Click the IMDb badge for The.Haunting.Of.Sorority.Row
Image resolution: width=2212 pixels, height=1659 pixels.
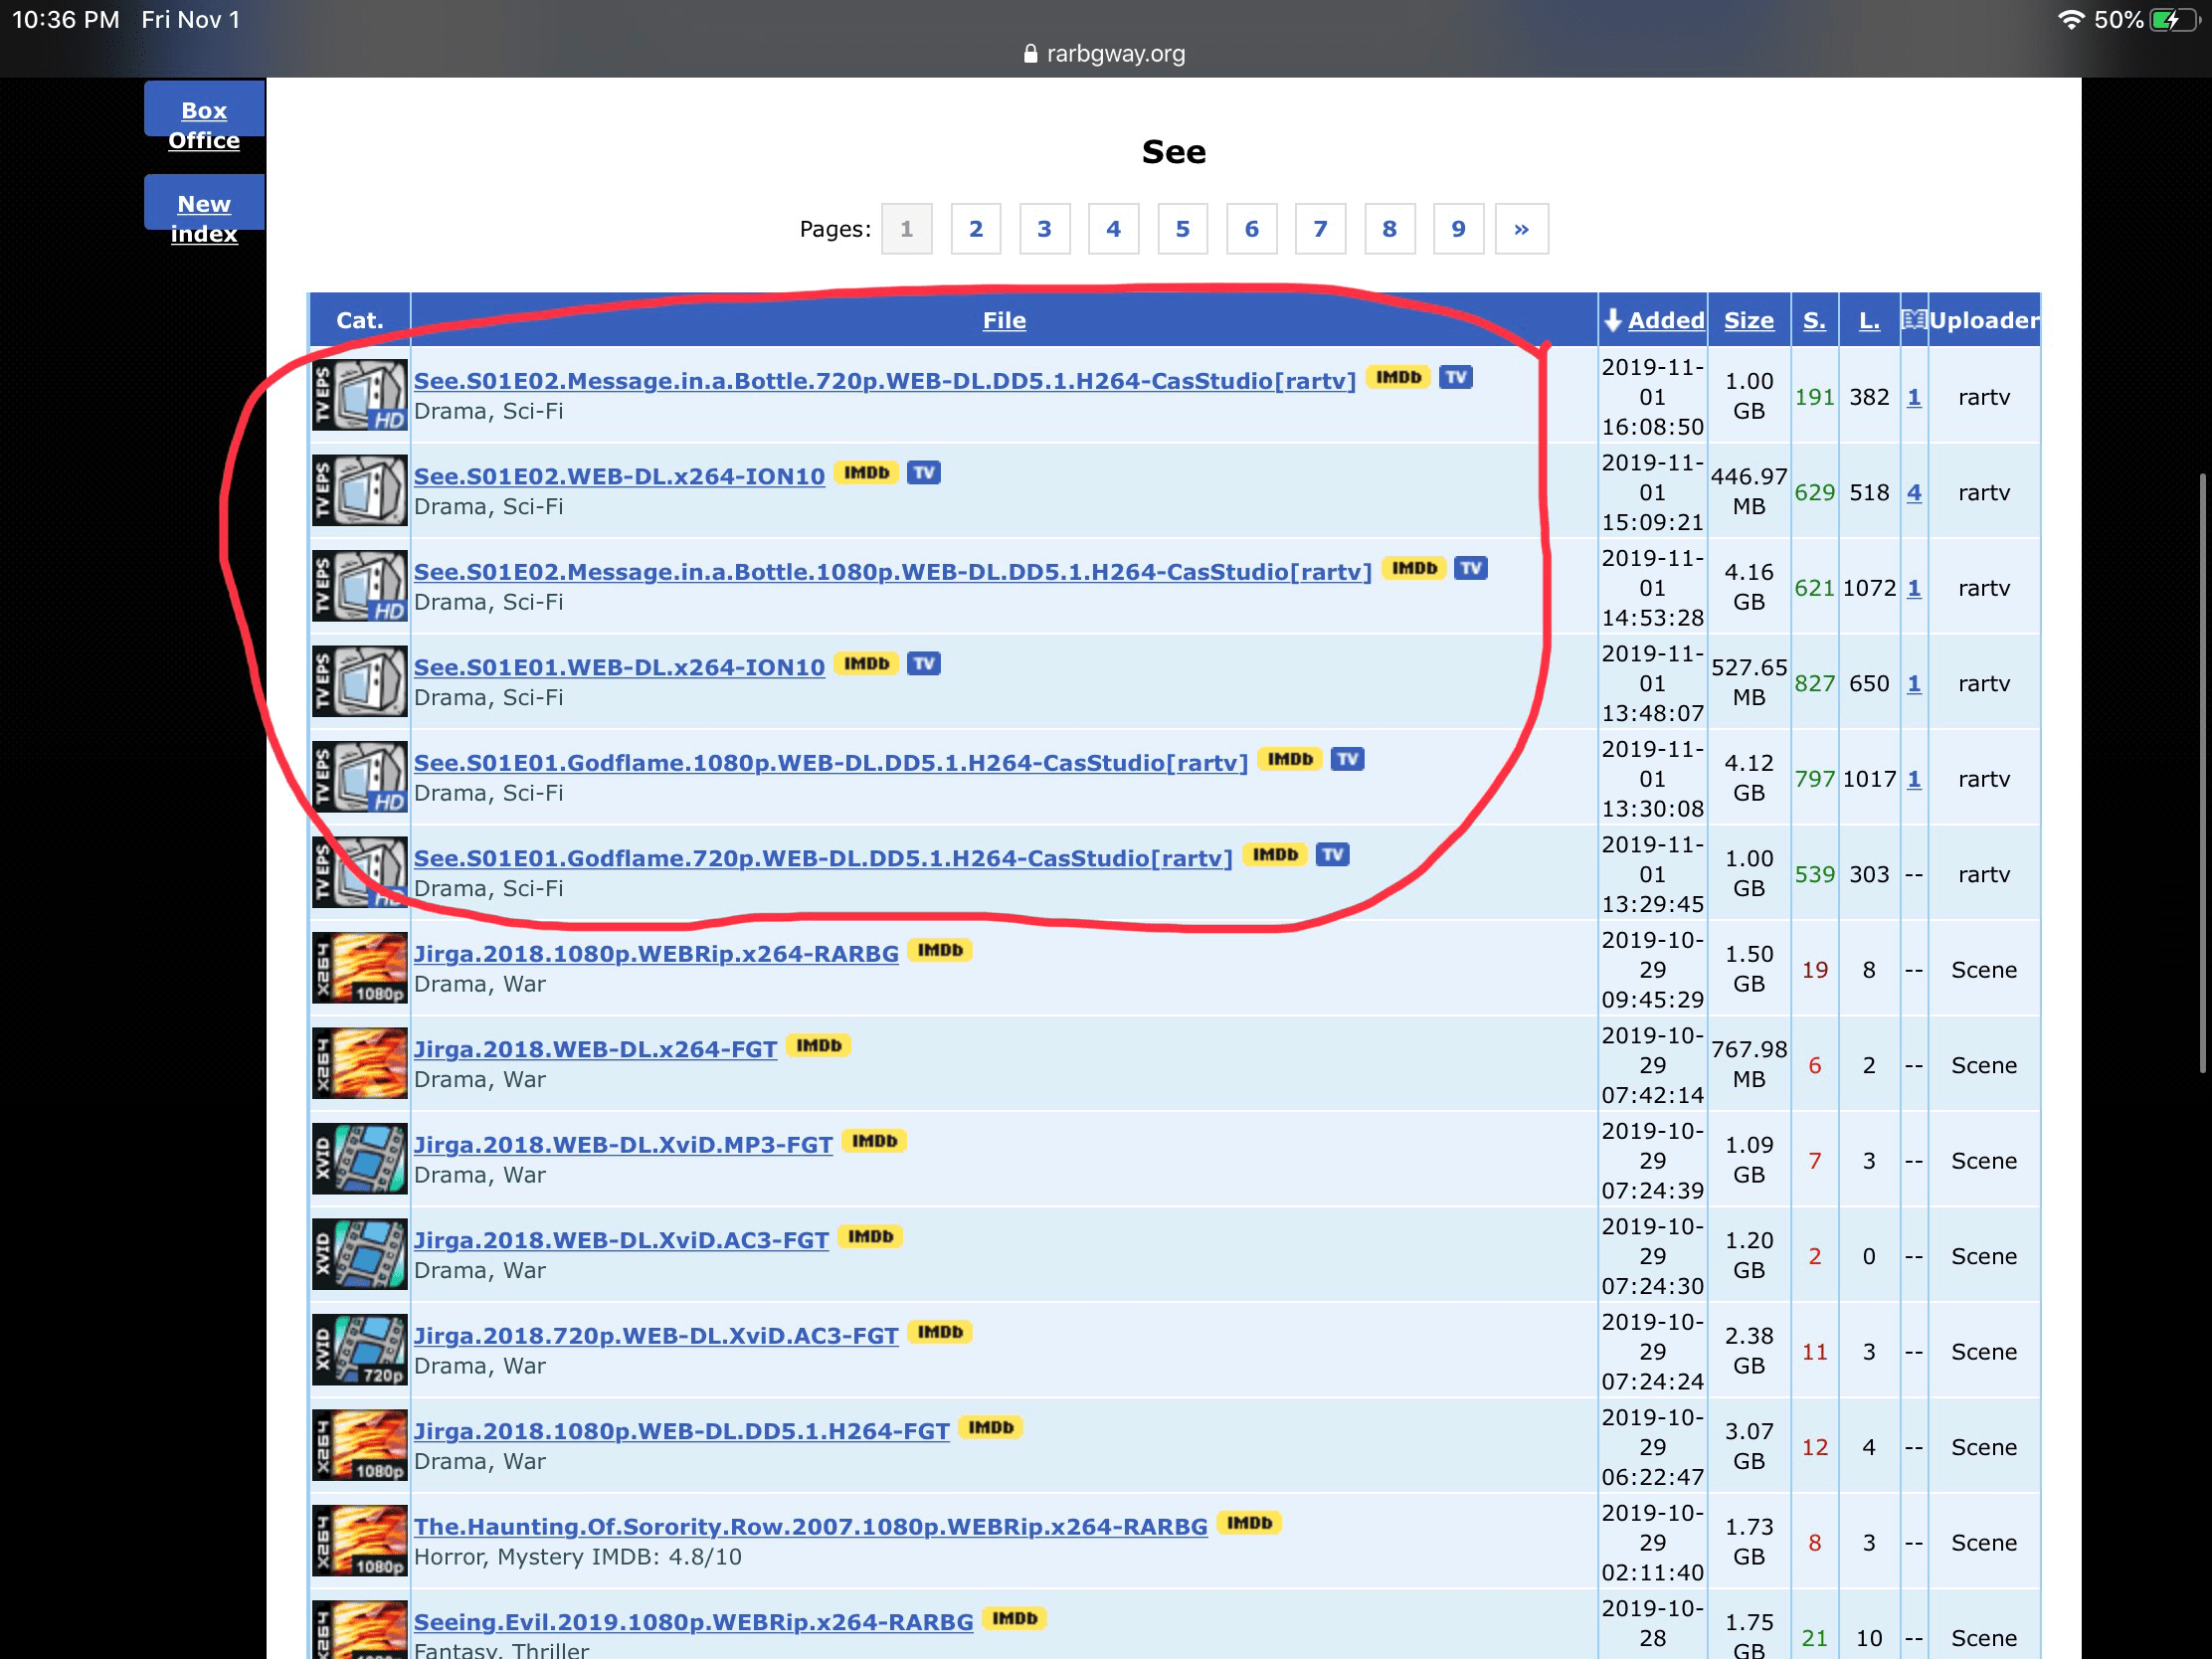pos(1249,1523)
